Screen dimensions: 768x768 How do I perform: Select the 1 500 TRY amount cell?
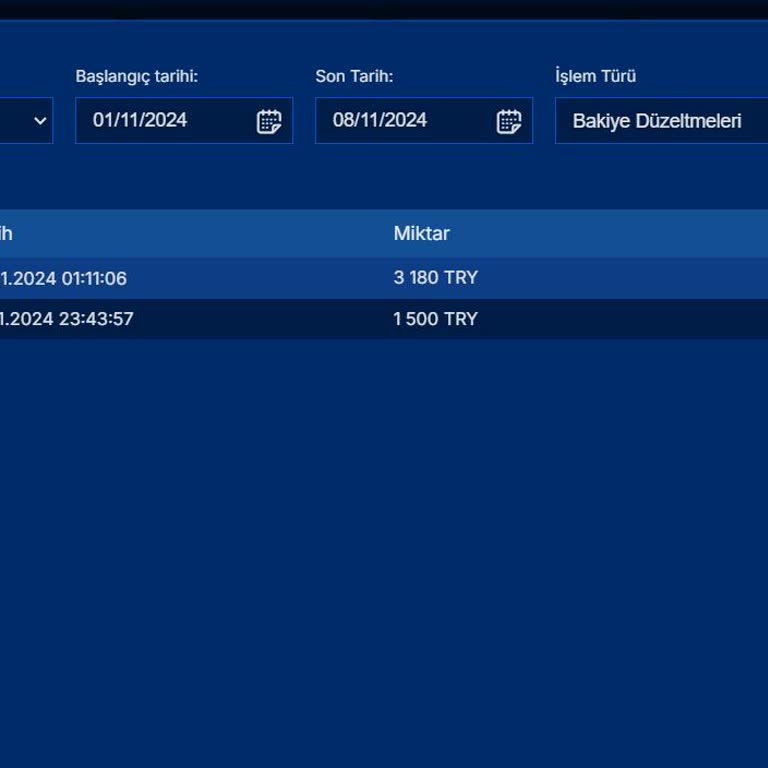point(435,319)
